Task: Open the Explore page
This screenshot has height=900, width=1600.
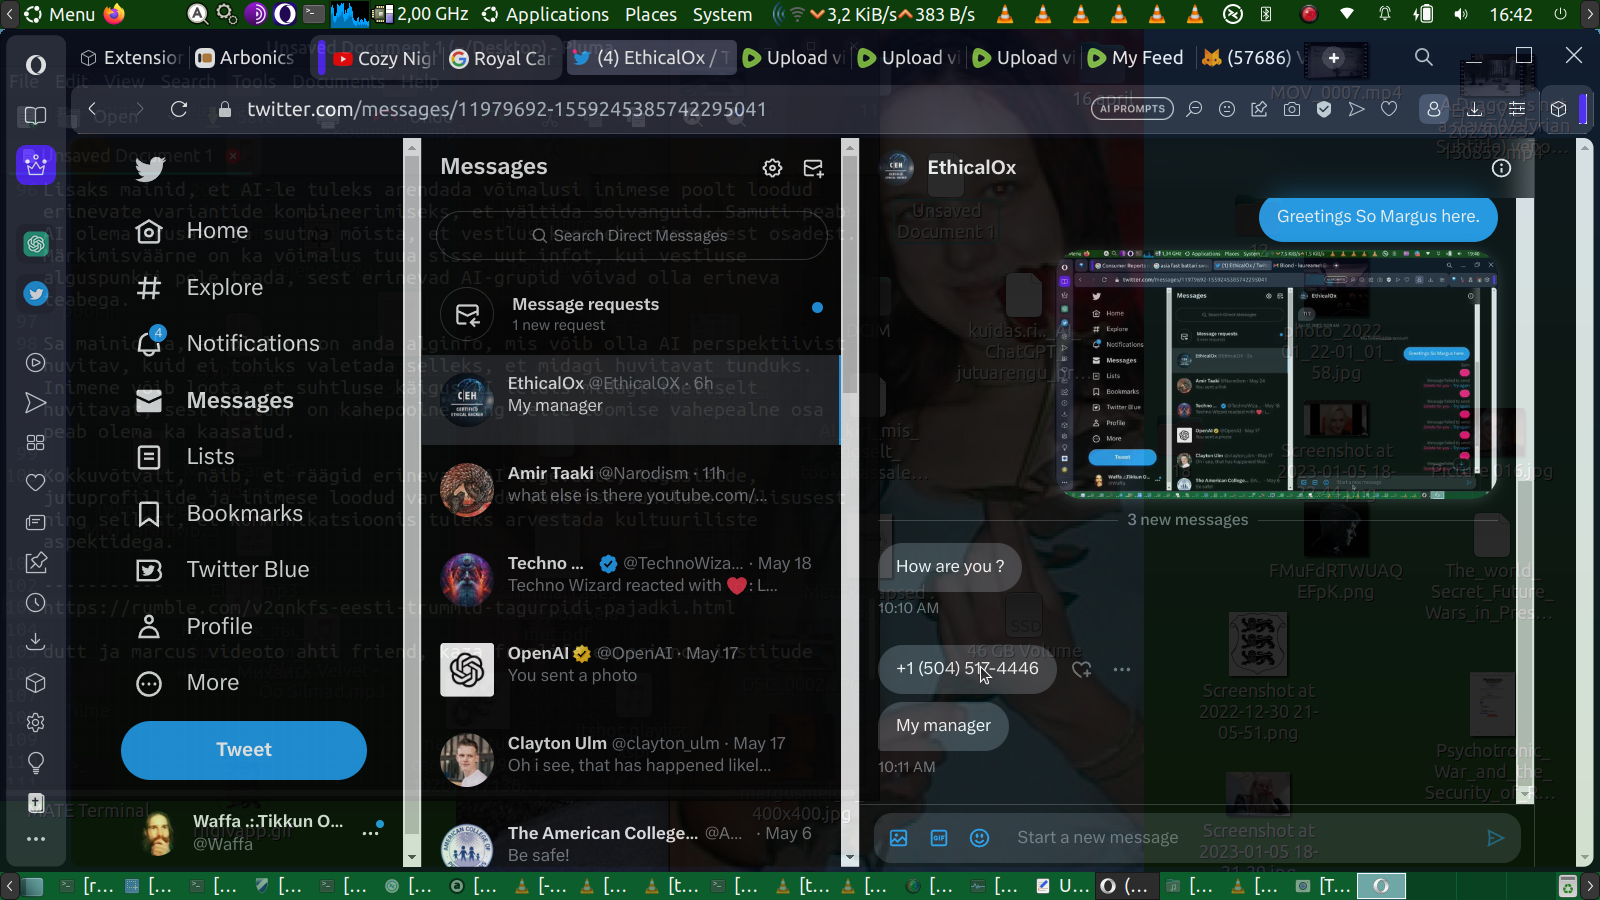Action: click(199, 288)
